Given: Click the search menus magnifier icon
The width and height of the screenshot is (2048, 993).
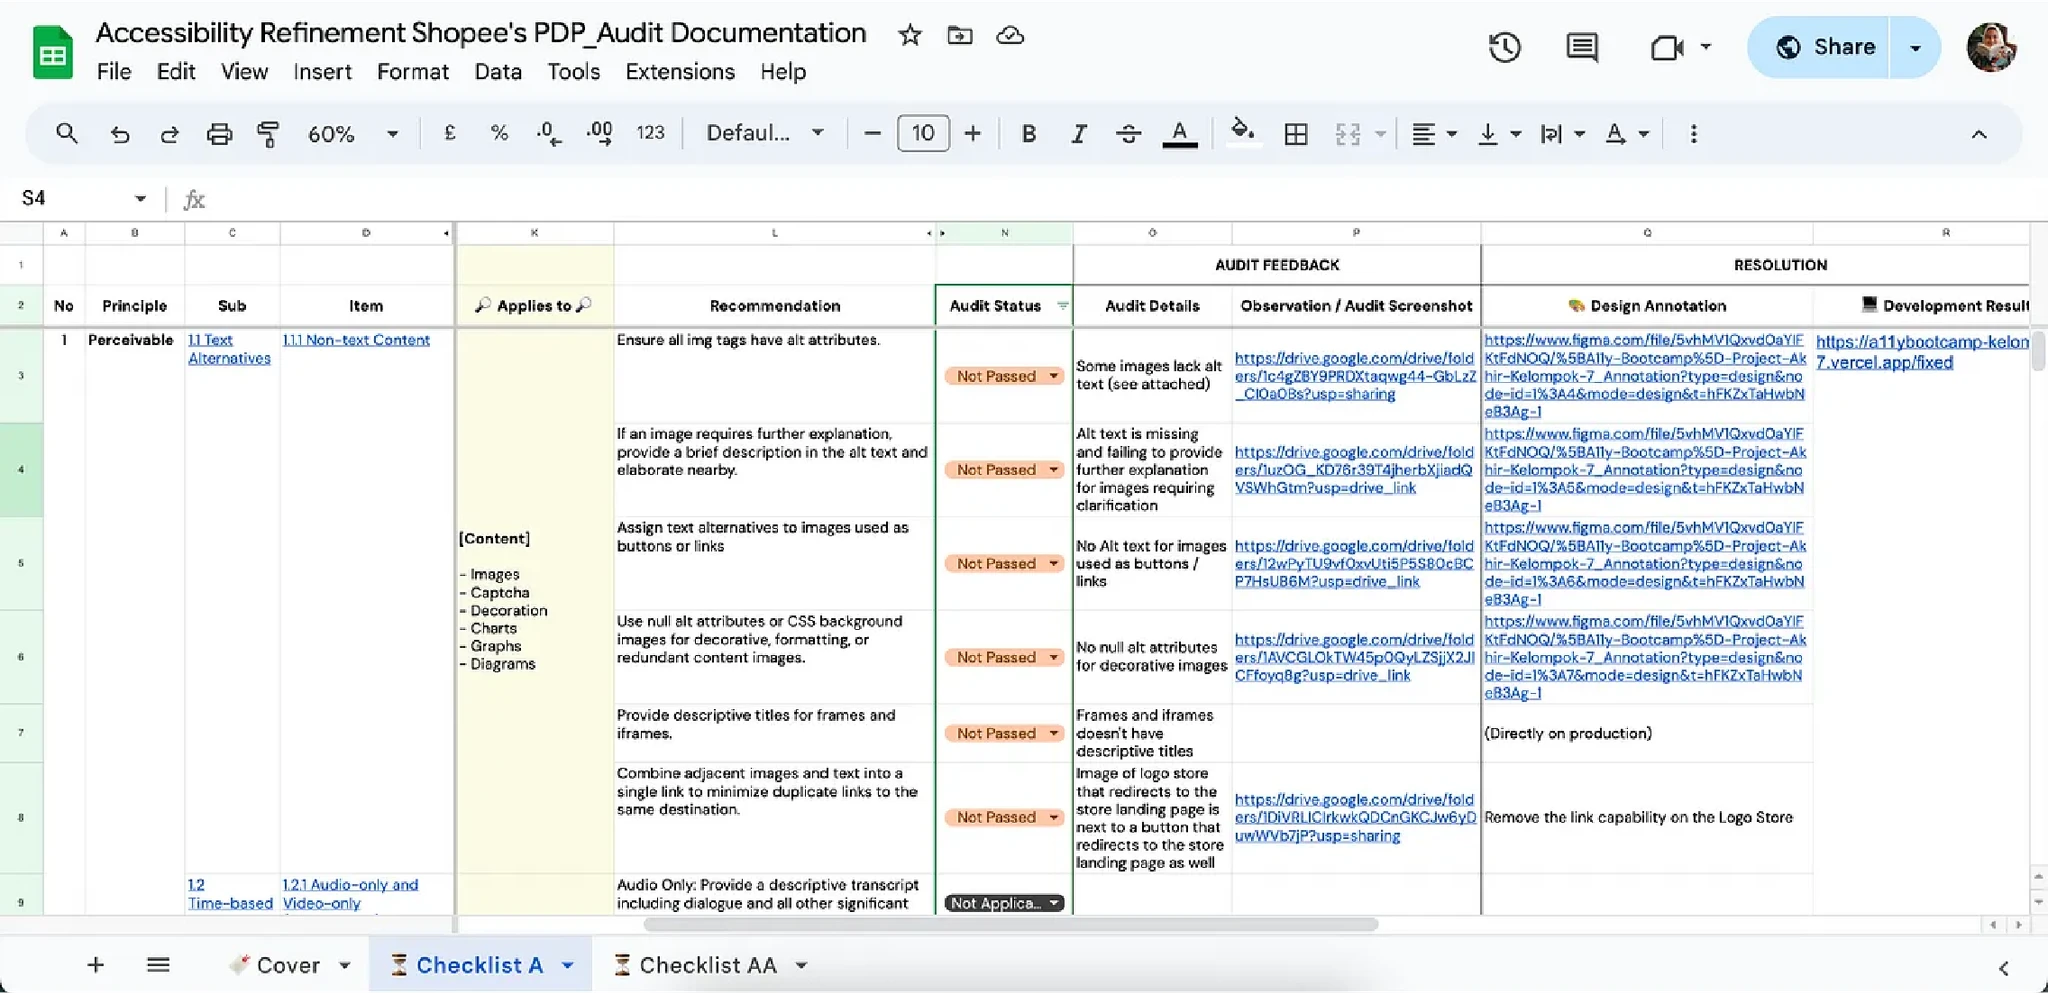Looking at the screenshot, I should coord(67,133).
